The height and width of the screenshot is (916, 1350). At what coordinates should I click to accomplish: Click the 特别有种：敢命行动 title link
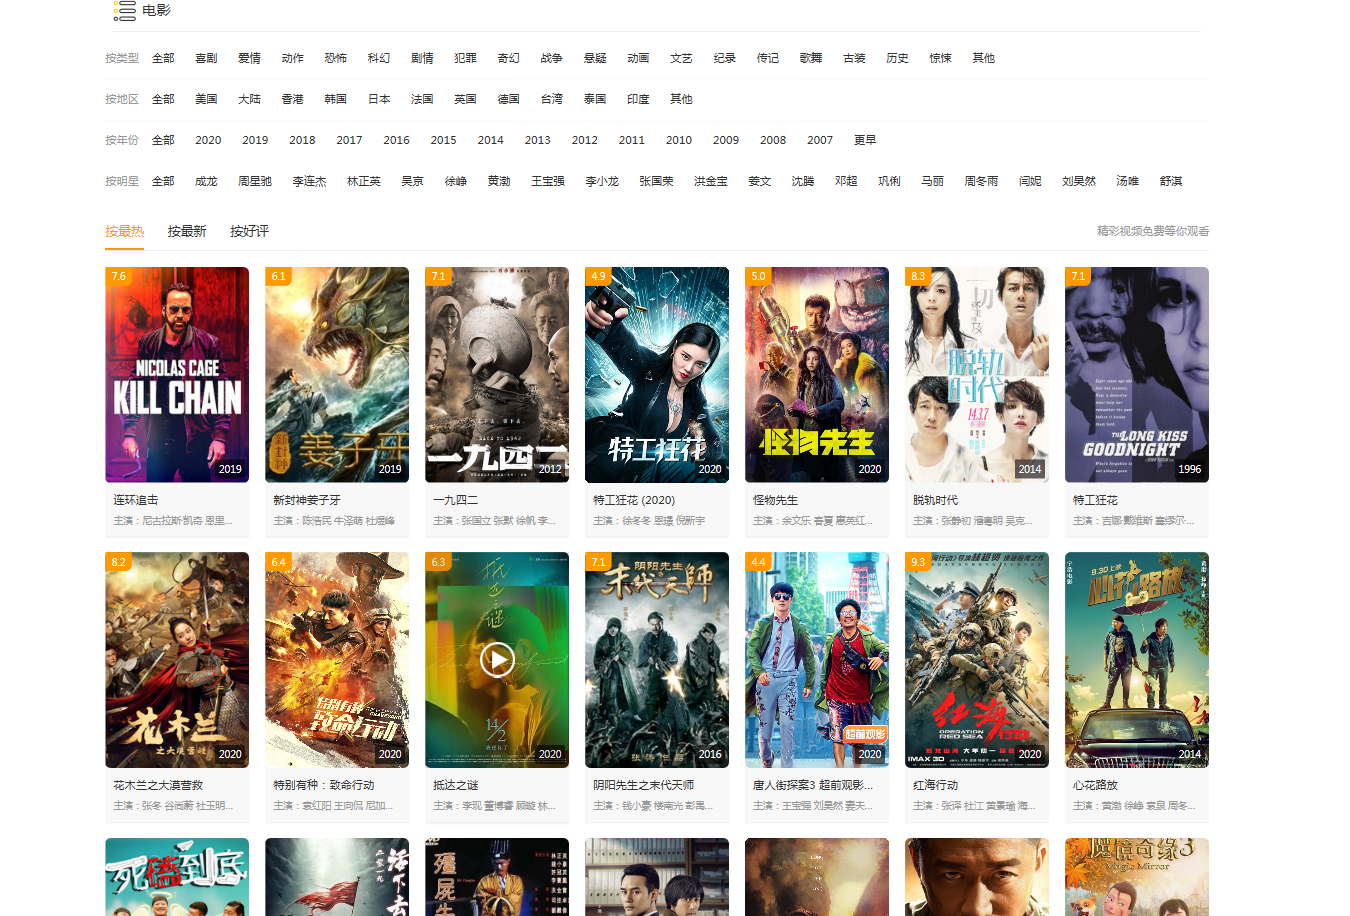click(324, 785)
